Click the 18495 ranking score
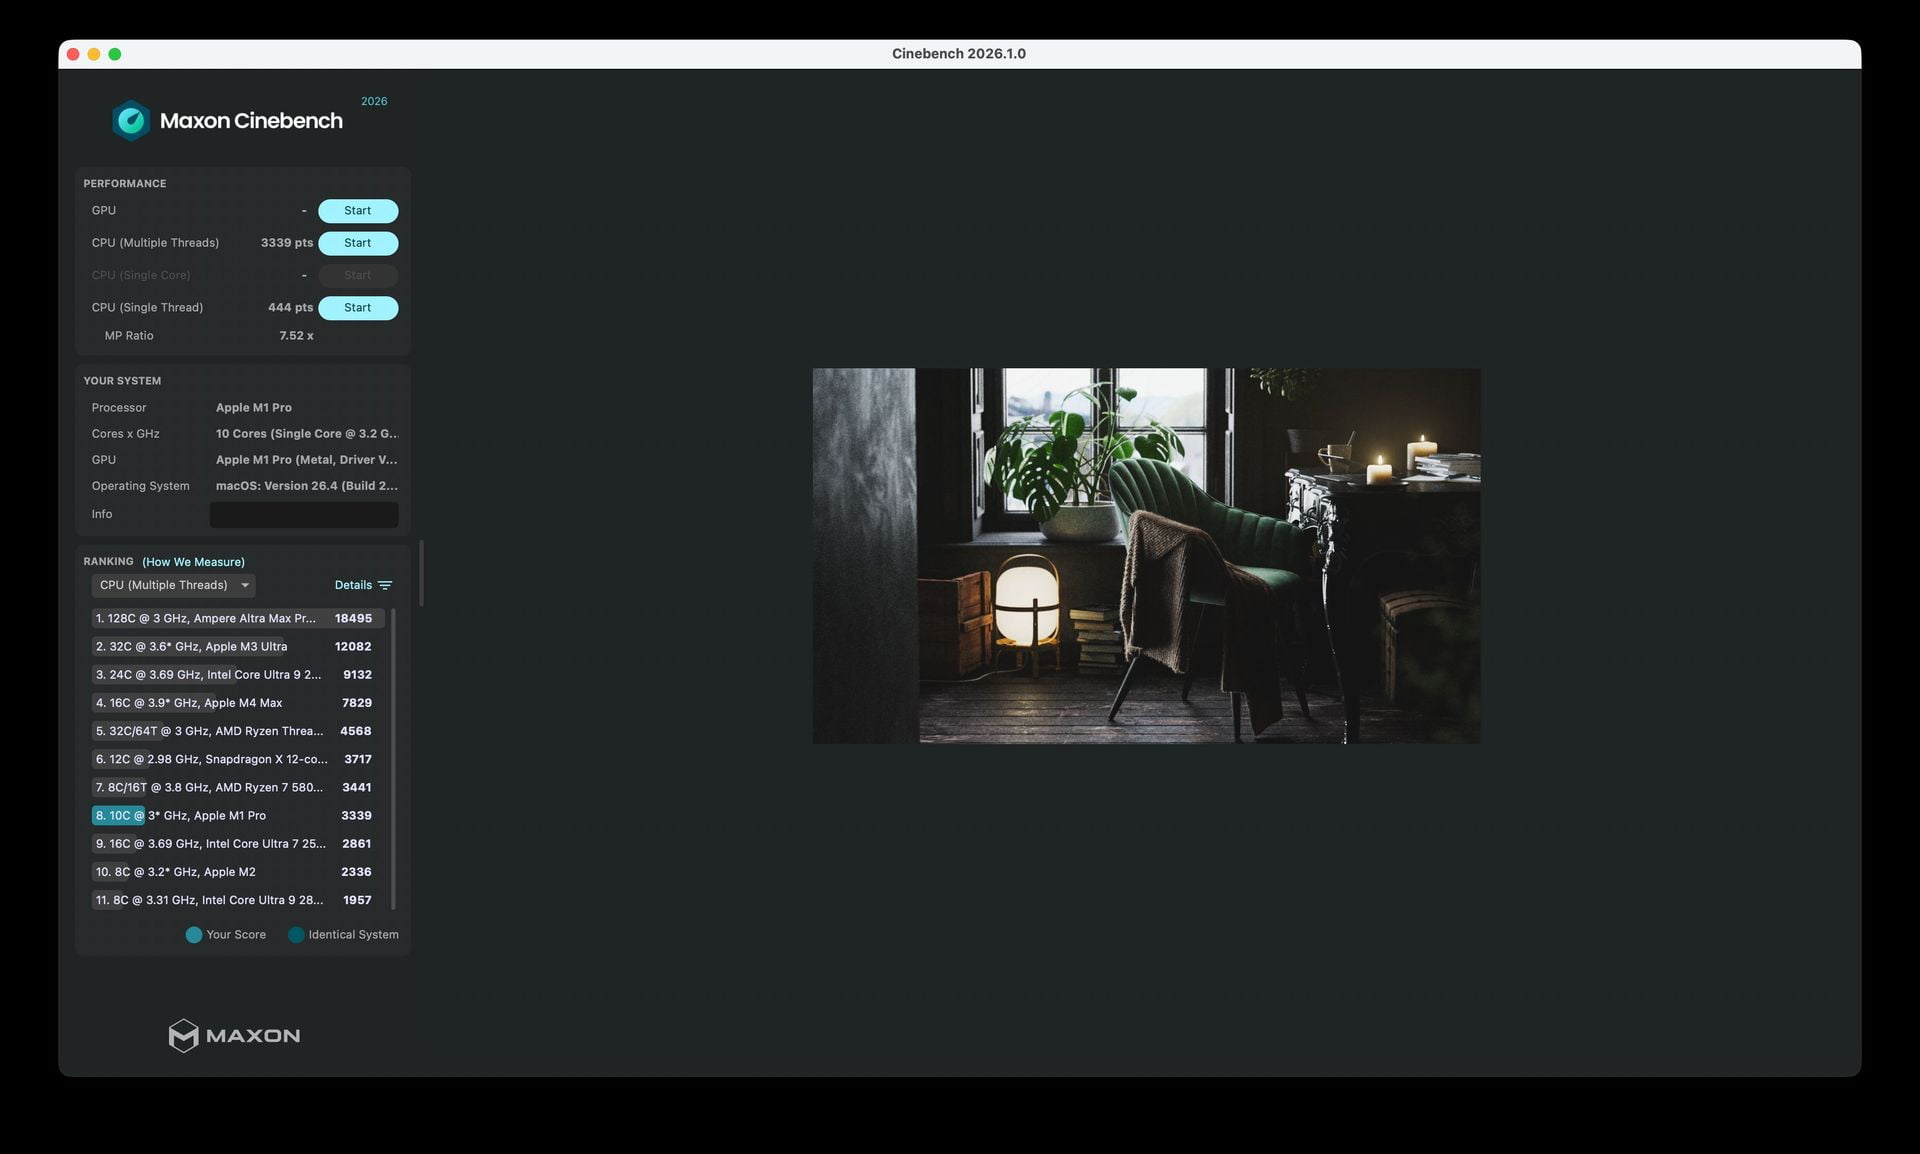 pos(353,619)
